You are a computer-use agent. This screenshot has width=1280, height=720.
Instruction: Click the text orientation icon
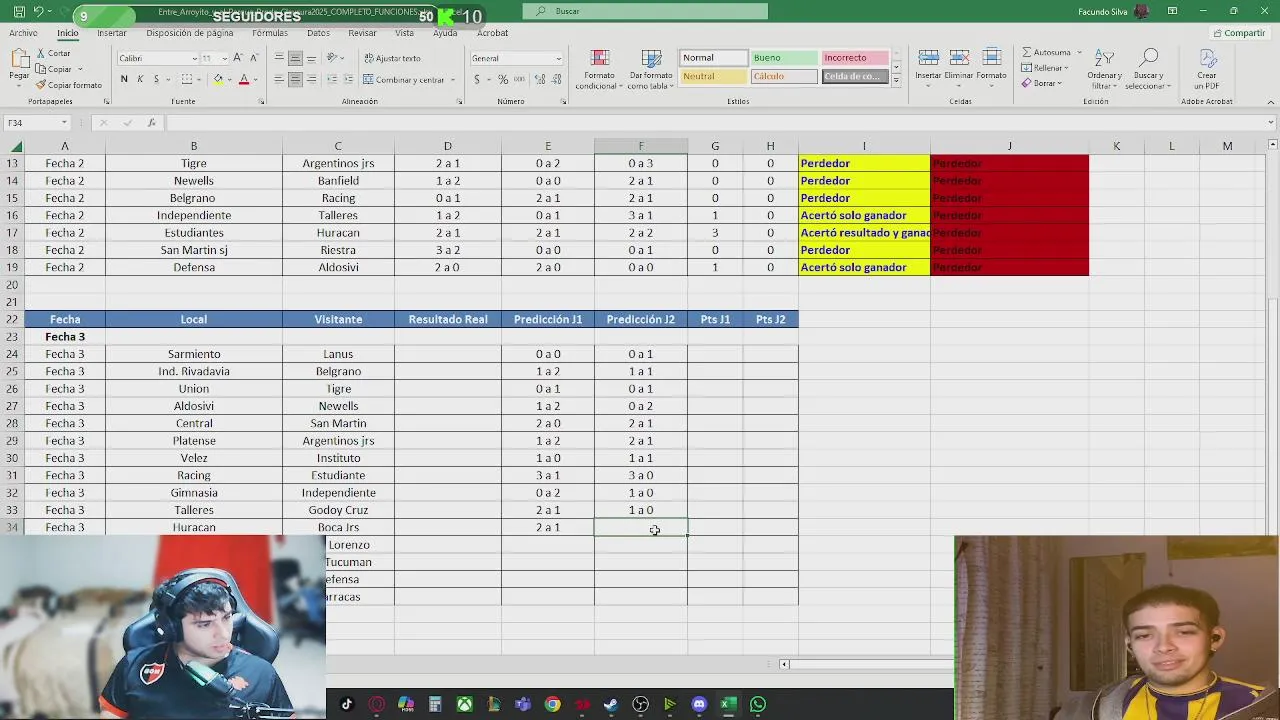pos(334,58)
